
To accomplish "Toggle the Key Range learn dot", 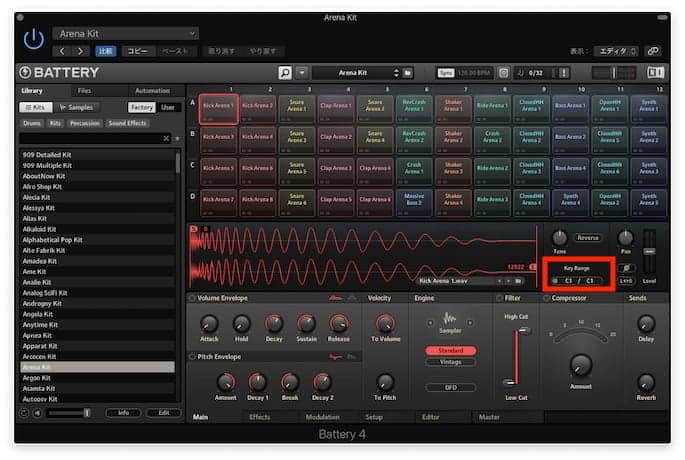I will click(555, 281).
